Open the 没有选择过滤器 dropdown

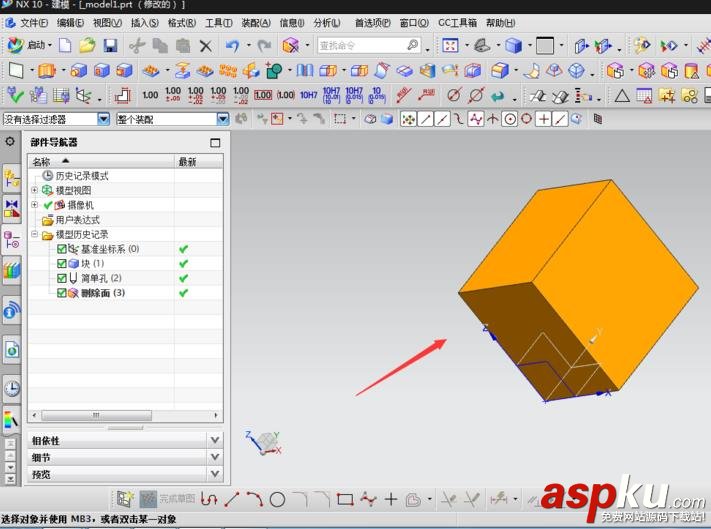[x=103, y=119]
